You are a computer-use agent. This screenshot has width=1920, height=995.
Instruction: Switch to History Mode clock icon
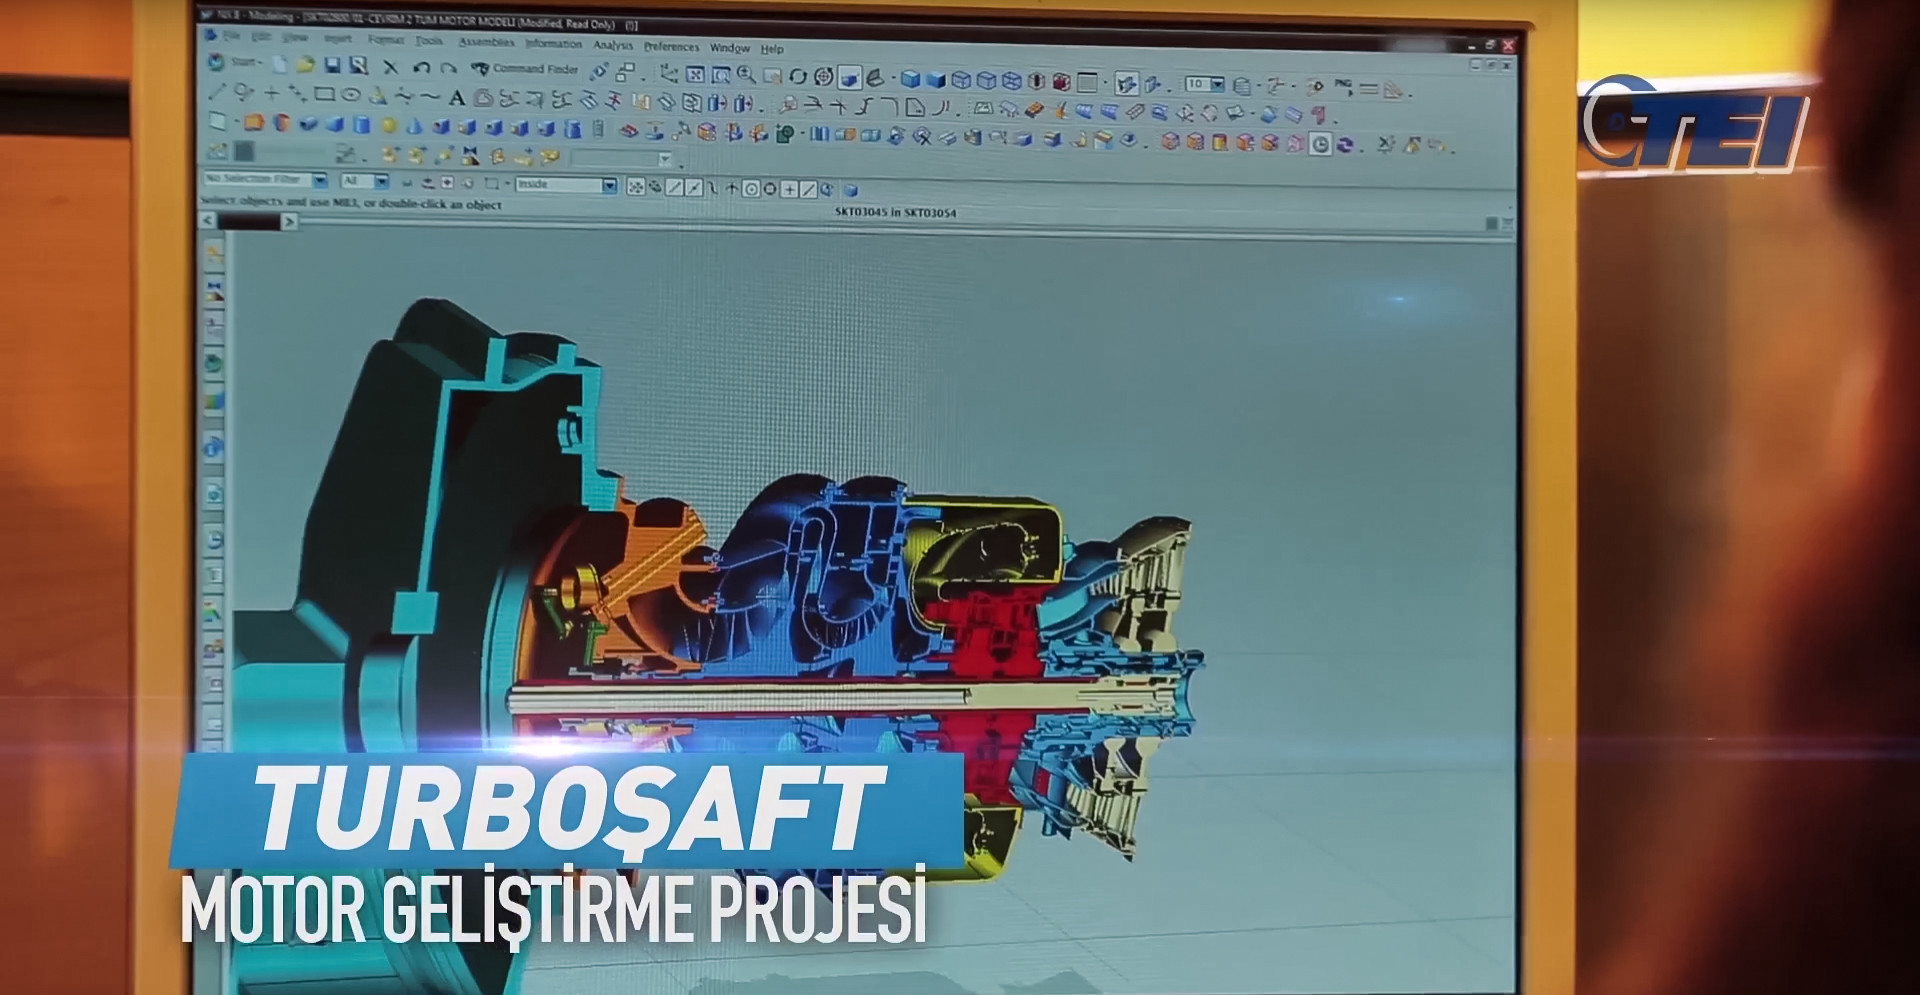click(x=1321, y=143)
